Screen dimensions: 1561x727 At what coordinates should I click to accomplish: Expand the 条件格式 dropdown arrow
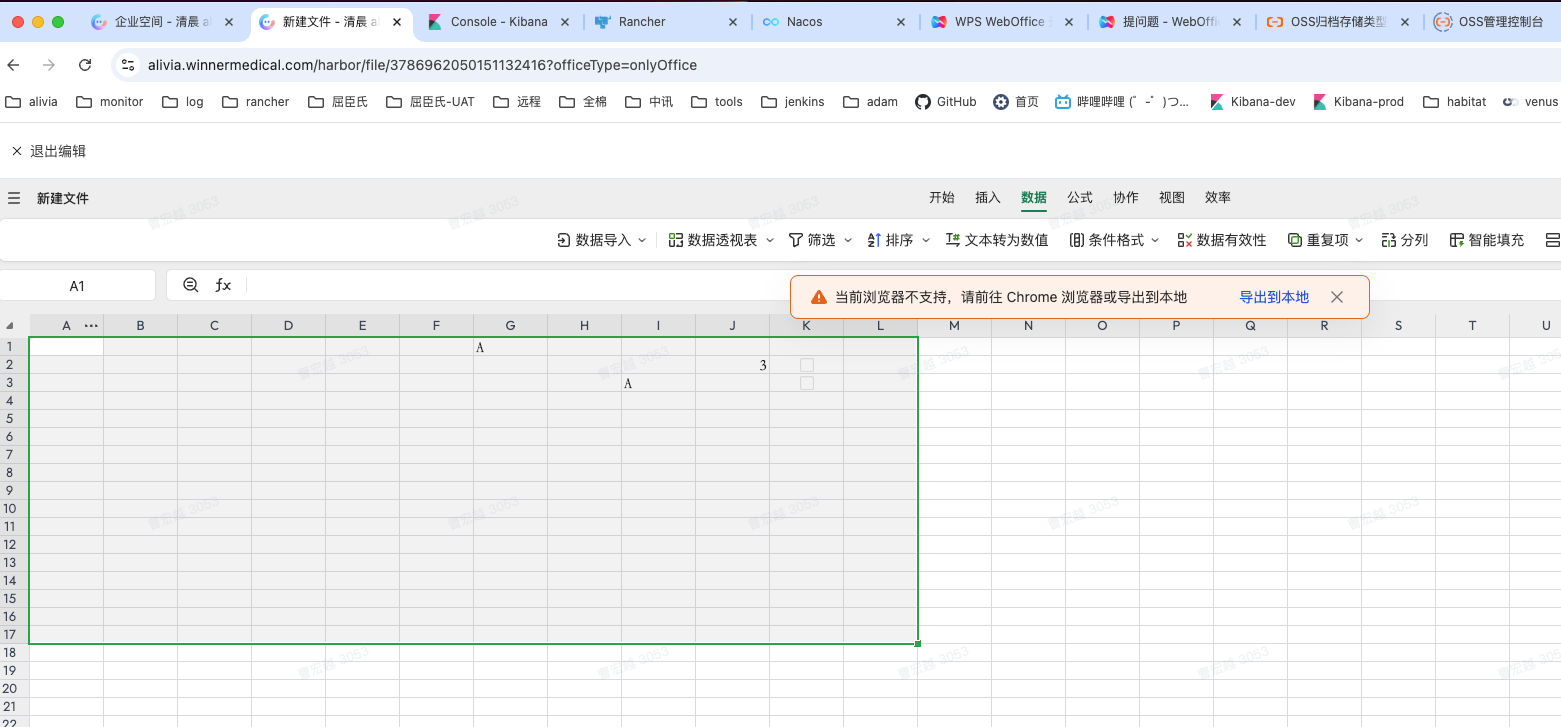click(x=1155, y=240)
